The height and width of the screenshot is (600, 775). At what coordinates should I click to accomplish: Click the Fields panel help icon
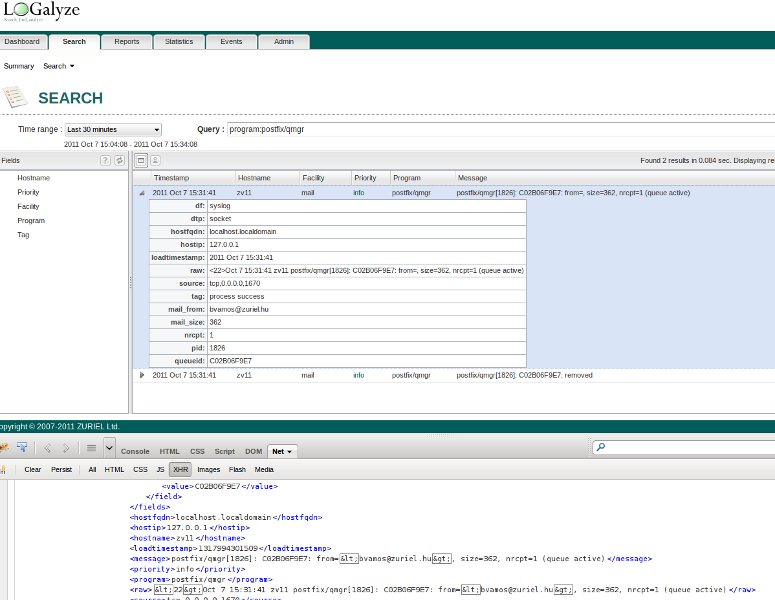click(x=105, y=160)
